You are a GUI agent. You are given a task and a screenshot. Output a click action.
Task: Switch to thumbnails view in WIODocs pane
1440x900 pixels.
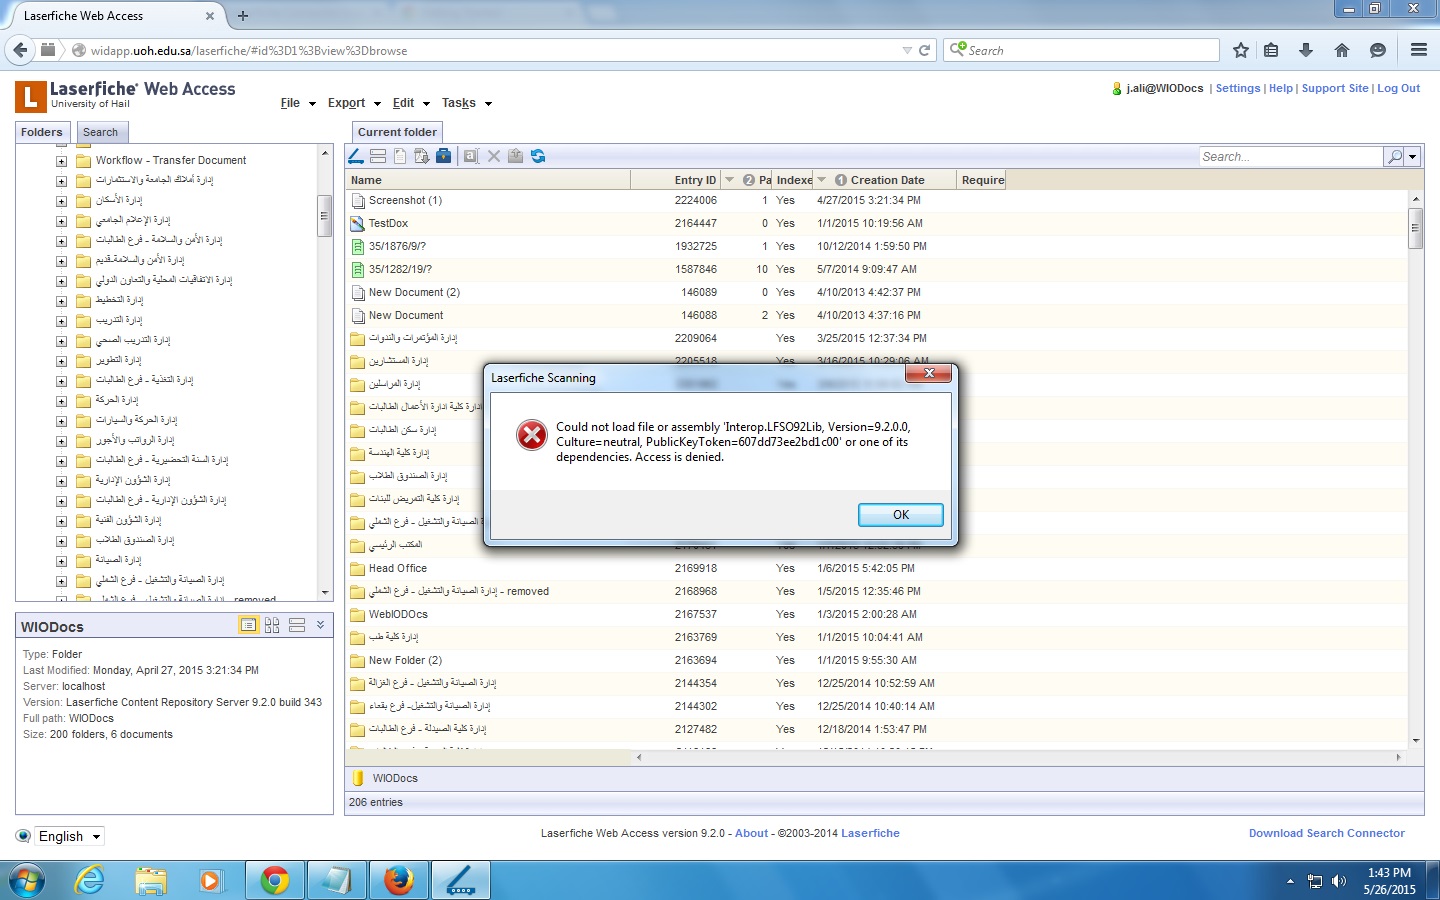272,625
